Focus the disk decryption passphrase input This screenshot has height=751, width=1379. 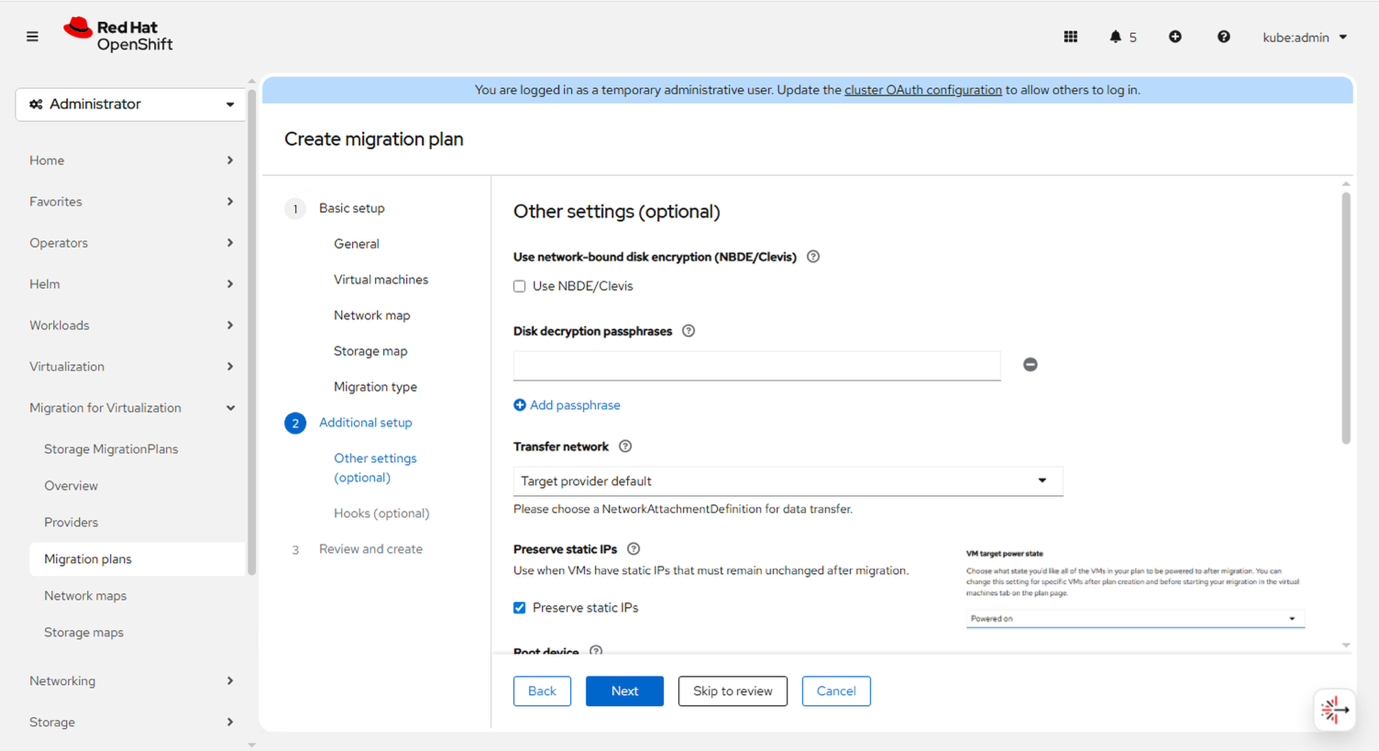(x=757, y=365)
